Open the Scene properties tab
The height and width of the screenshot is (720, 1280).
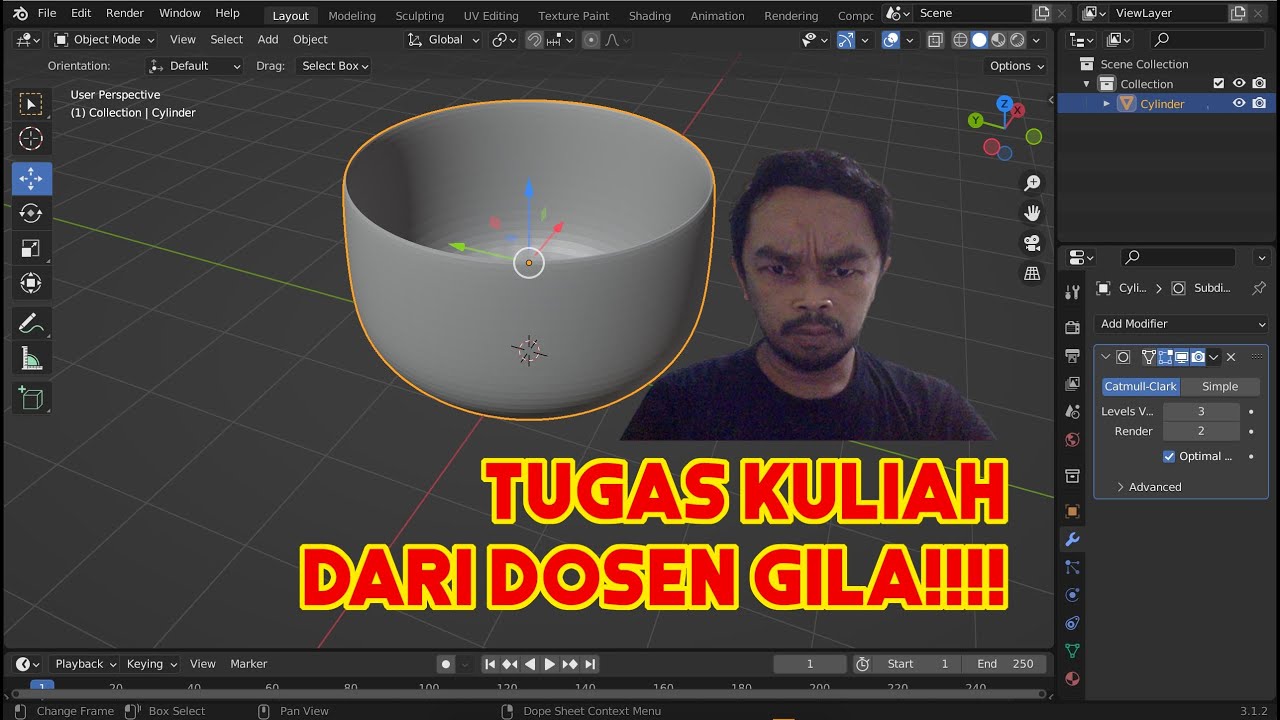click(x=1072, y=411)
